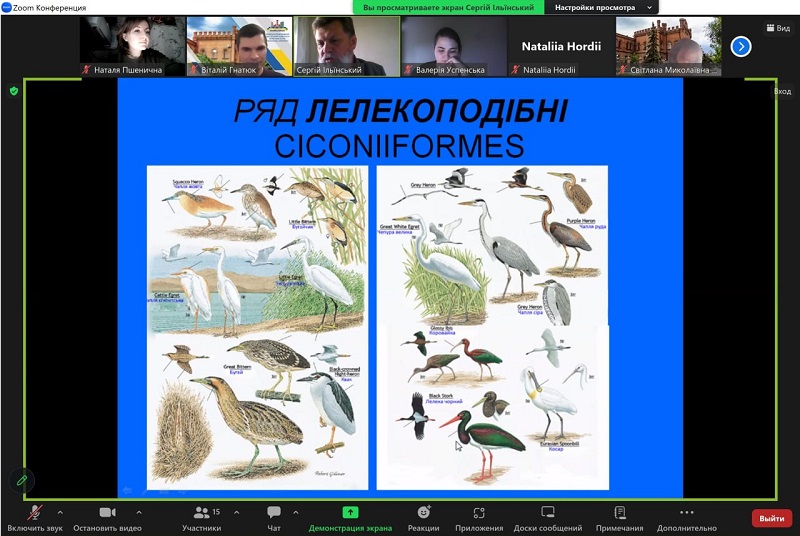Click Вход button at right edge
The width and height of the screenshot is (800, 536).
tap(782, 92)
